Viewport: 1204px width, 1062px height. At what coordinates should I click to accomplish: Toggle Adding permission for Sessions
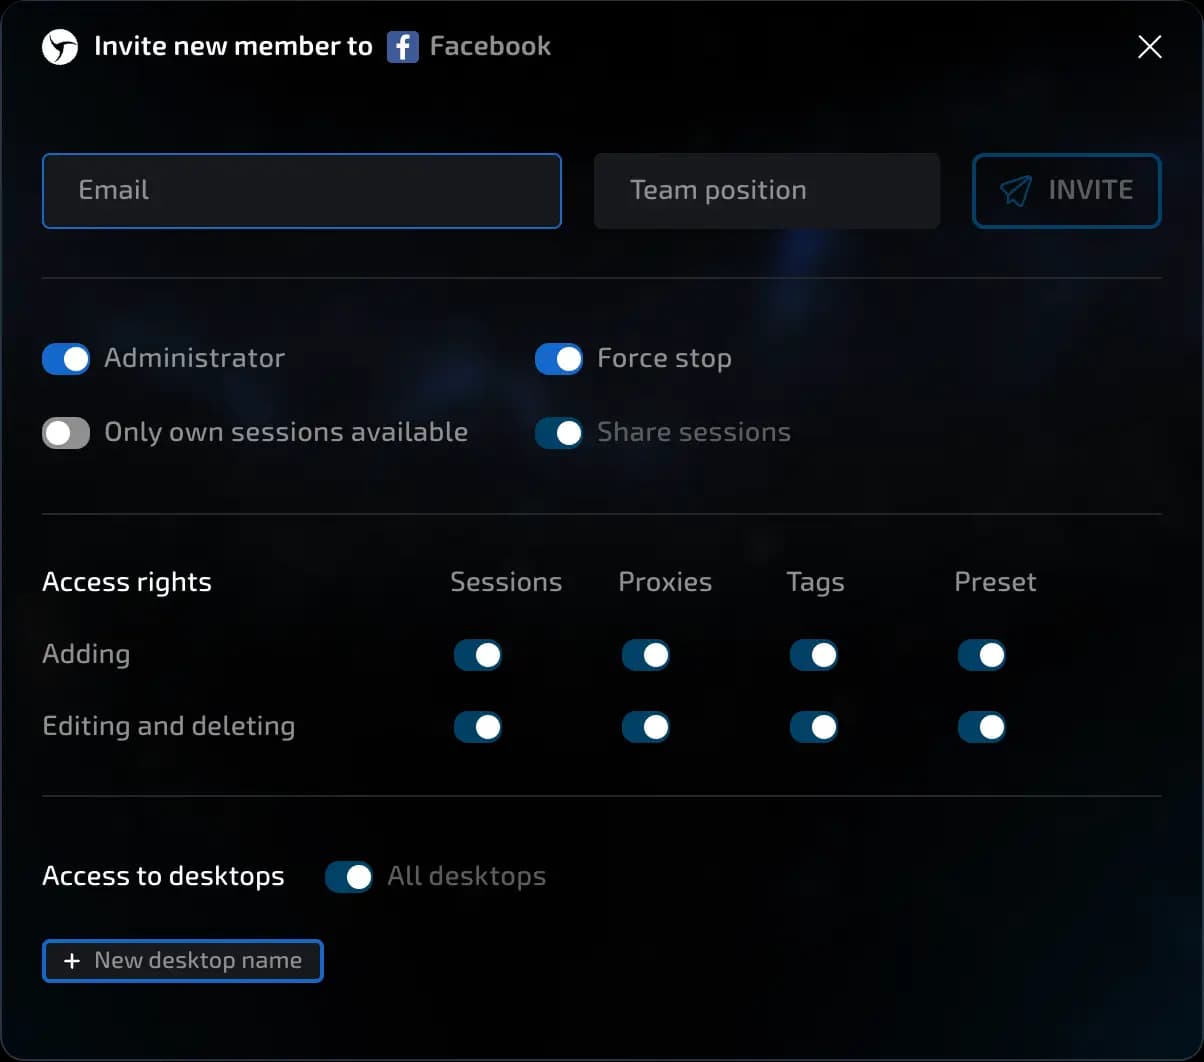pos(478,655)
